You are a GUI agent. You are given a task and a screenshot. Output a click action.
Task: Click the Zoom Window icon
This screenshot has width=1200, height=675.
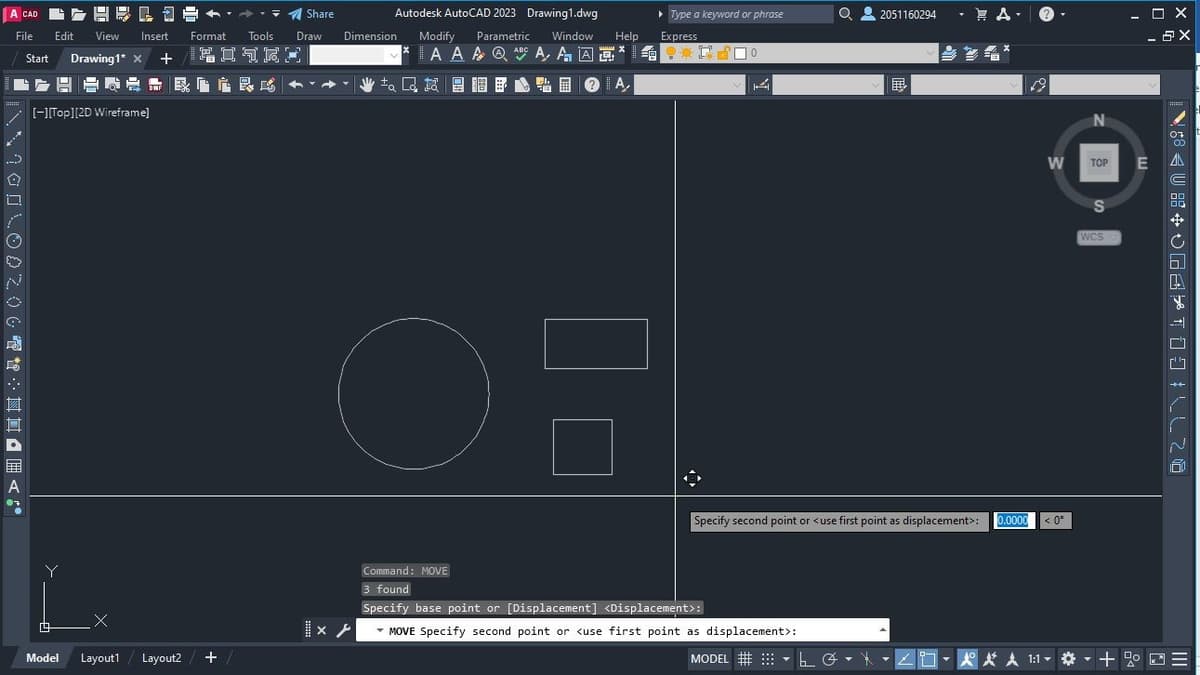tap(409, 86)
